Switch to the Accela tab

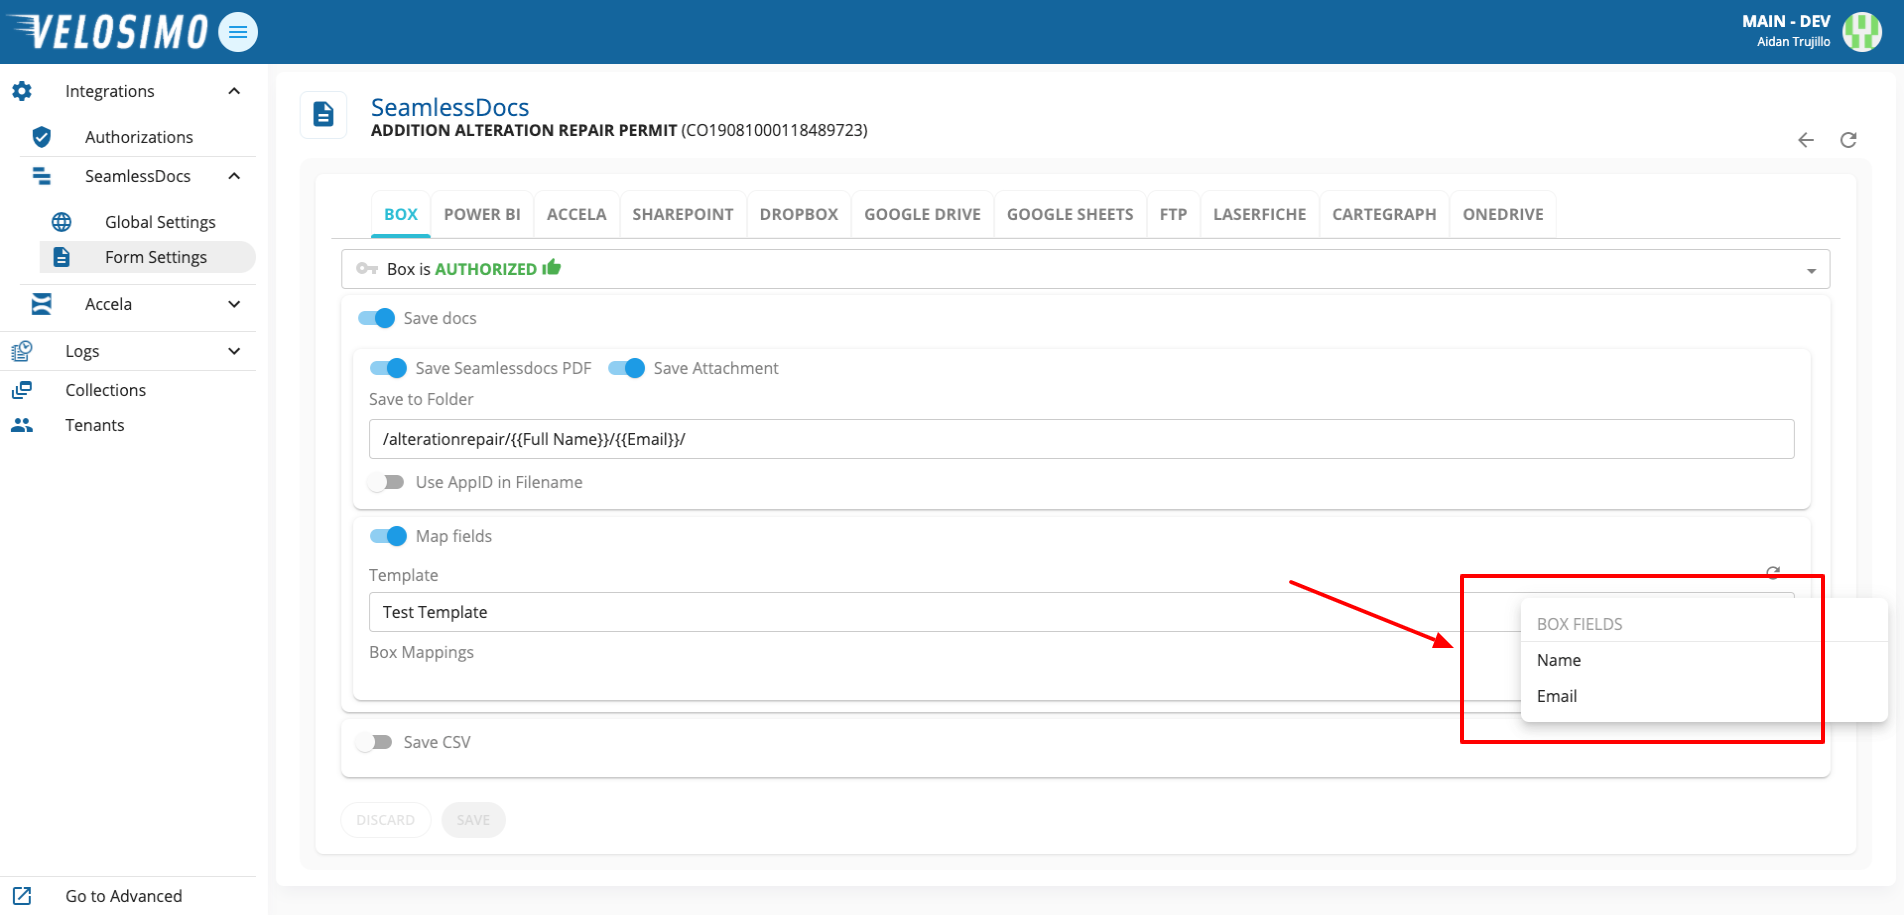(x=577, y=214)
